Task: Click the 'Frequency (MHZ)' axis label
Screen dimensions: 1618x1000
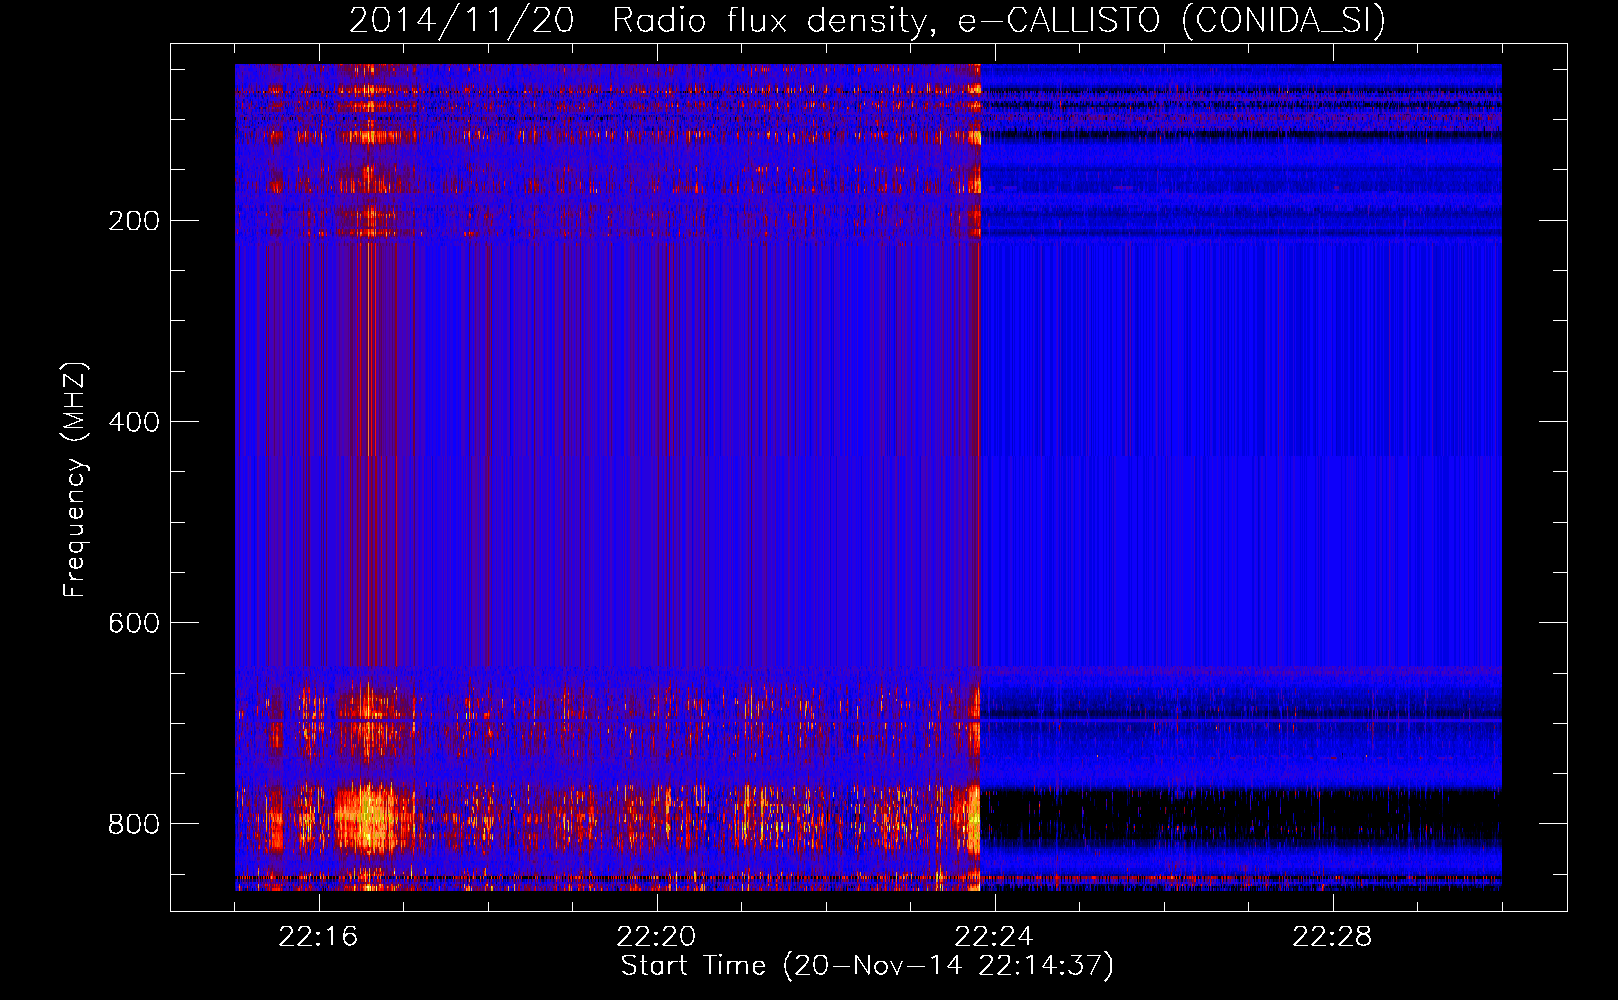Action: [75, 480]
